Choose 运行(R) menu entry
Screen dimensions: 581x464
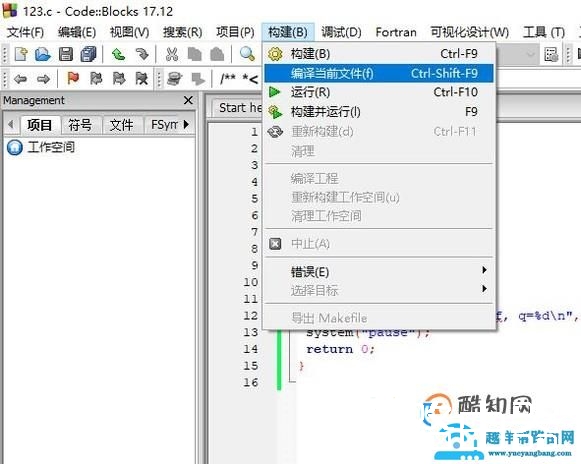click(379, 92)
